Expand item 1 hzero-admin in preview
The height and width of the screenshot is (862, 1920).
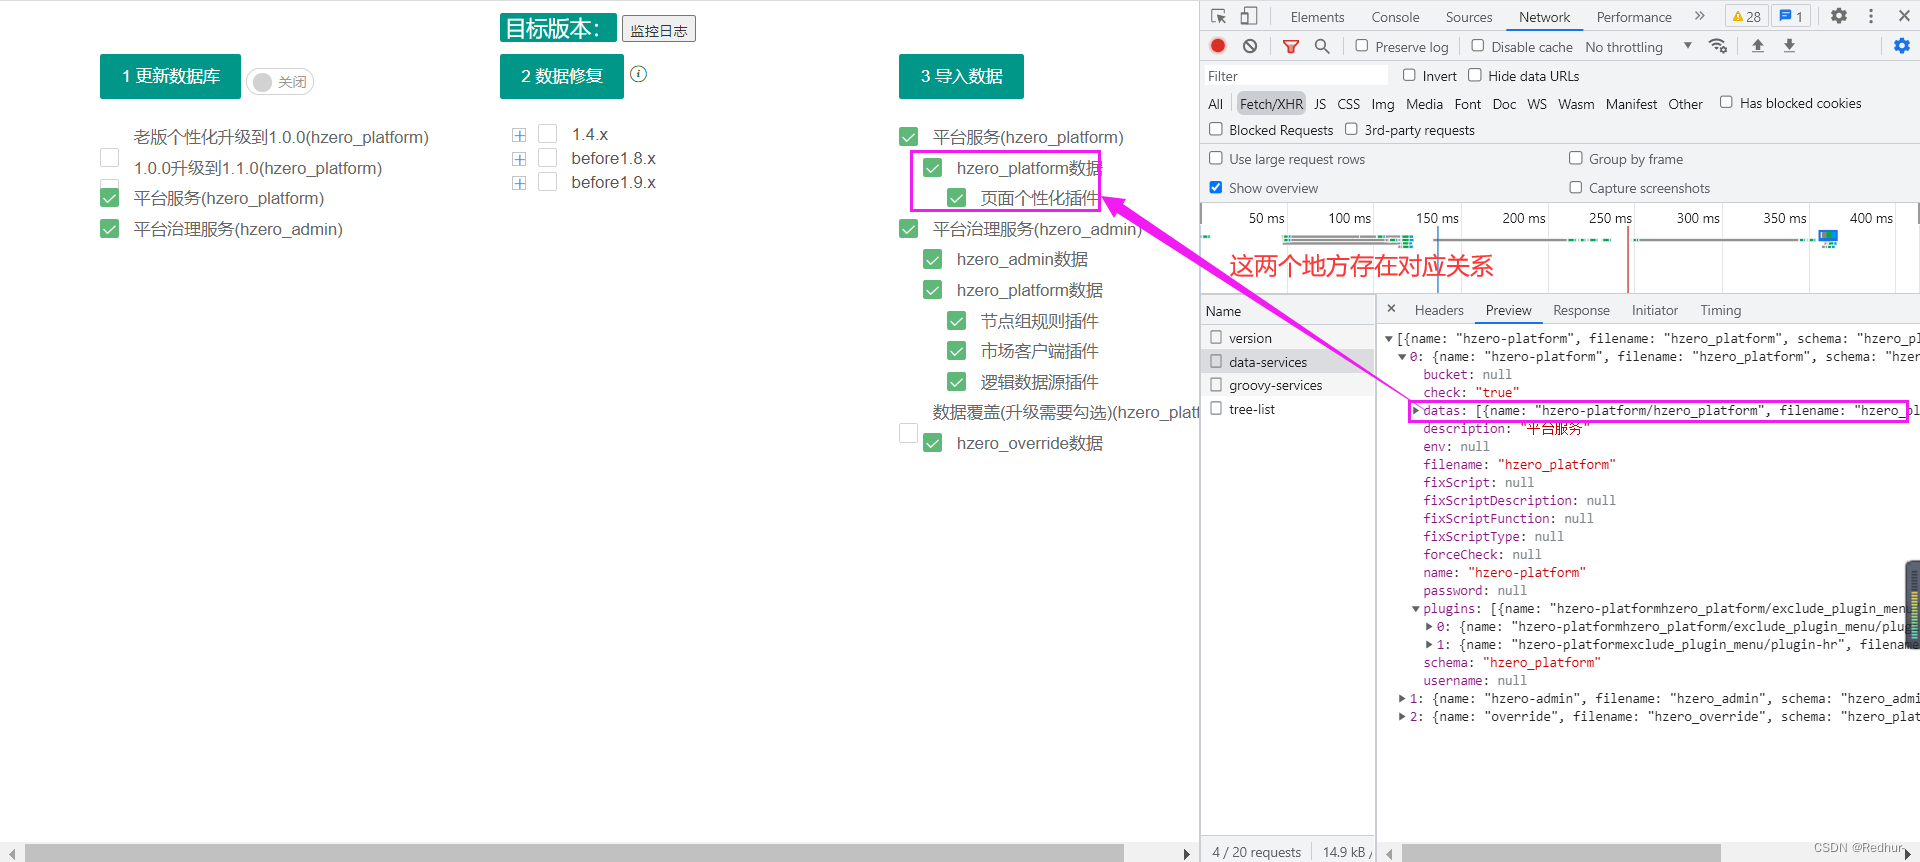[1402, 698]
